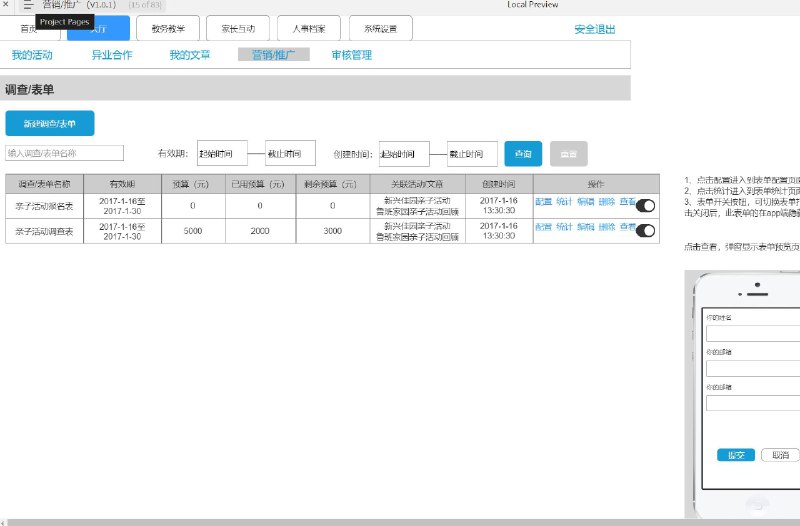The image size is (800, 526).
Task: Switch to 审核管理 sub-tab
Action: (352, 55)
